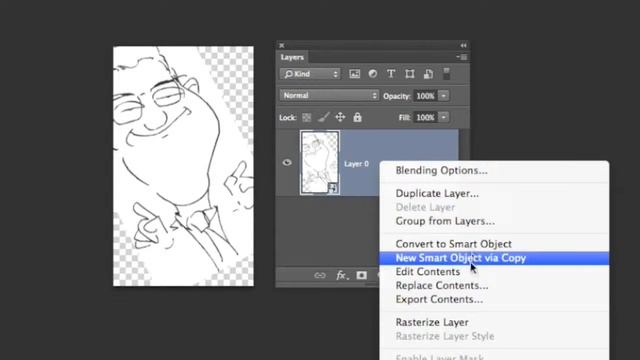Click the Fill 100% field
Viewport: 640px width, 360px height.
pyautogui.click(x=425, y=118)
